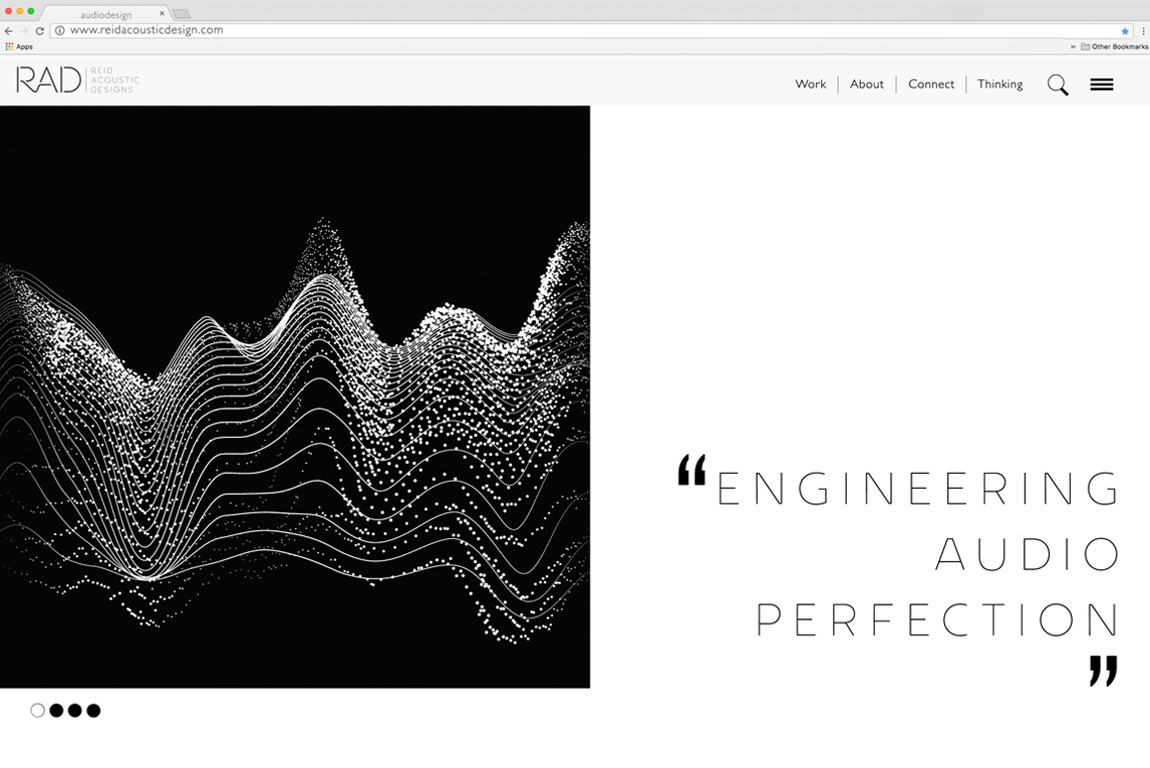The height and width of the screenshot is (768, 1150).
Task: Open Chrome's three-dot menu
Action: 1144,31
